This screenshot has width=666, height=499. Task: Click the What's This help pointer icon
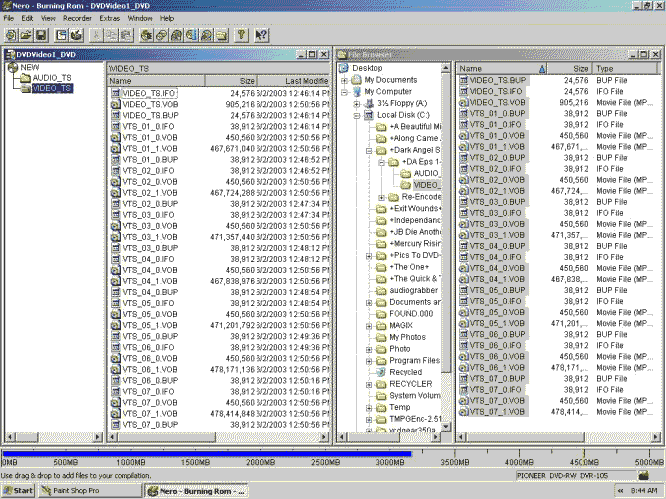pyautogui.click(x=261, y=35)
